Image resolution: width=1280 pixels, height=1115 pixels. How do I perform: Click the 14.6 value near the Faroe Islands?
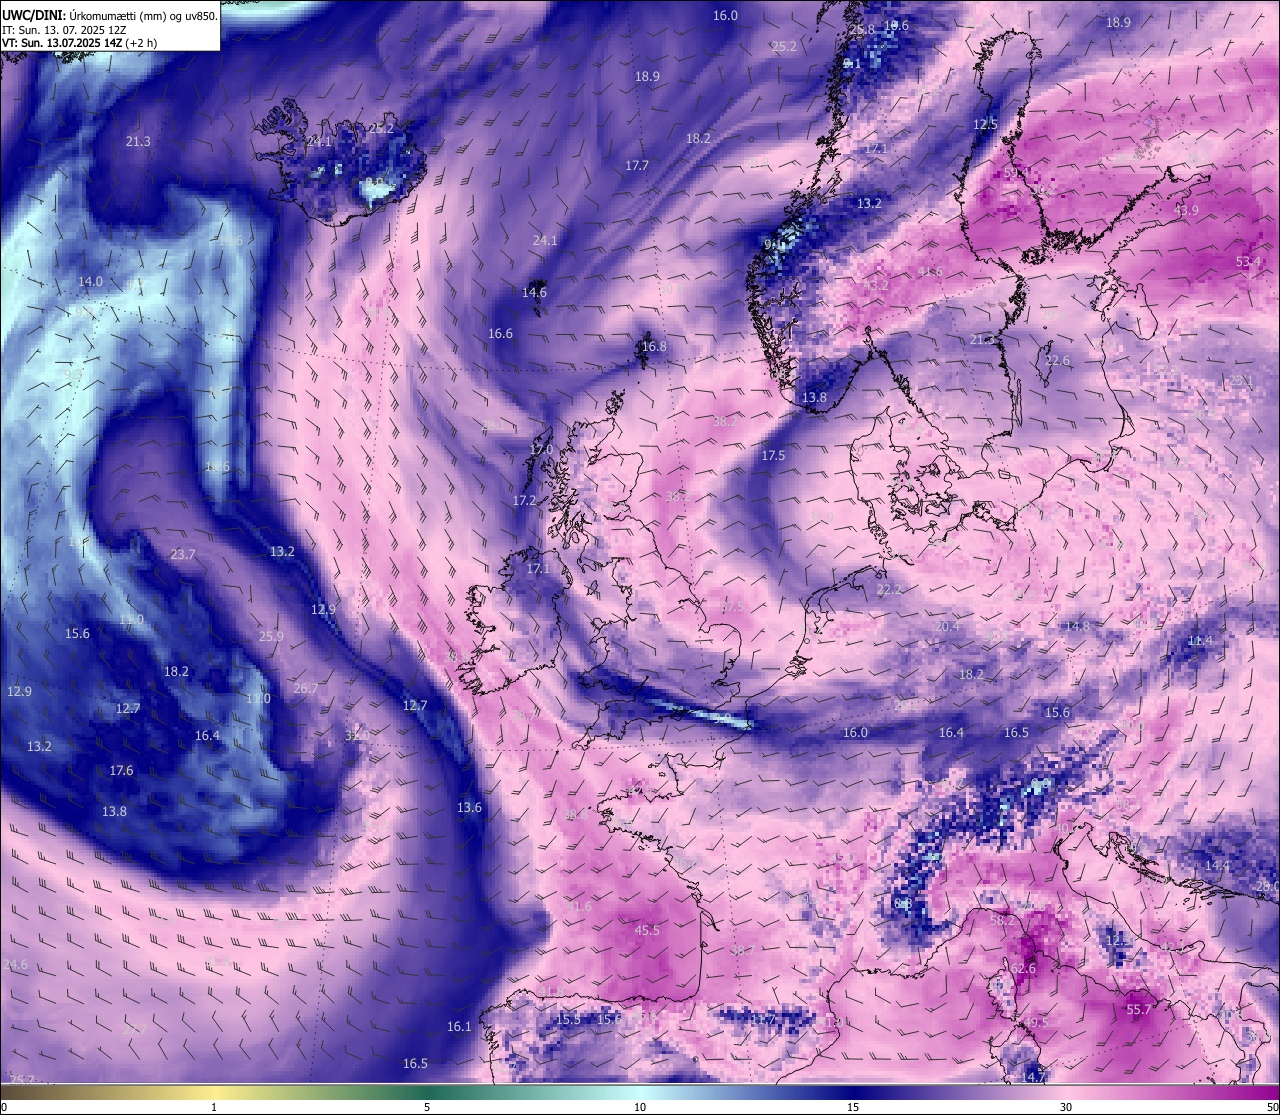(x=534, y=293)
